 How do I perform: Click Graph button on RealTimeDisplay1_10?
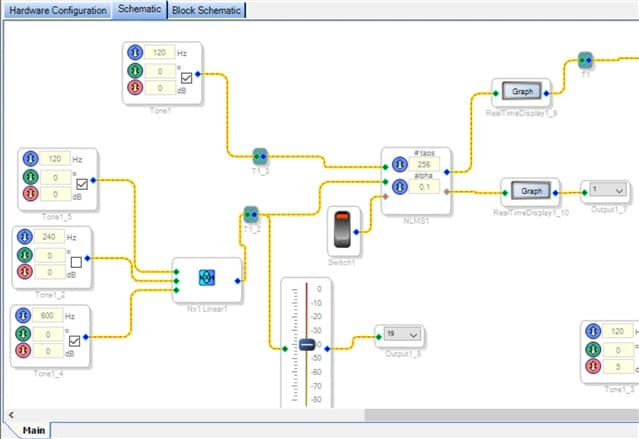tap(531, 191)
